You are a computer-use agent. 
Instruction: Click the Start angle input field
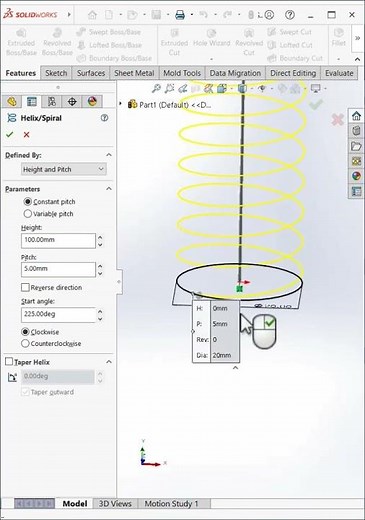tap(58, 315)
